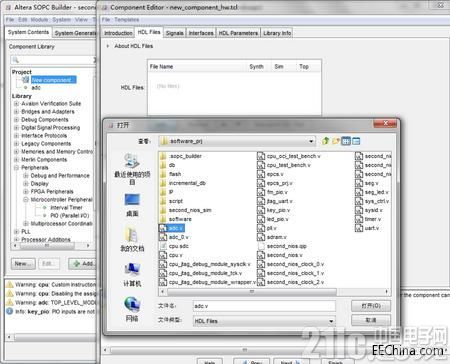
Task: Select the db folder
Action: [168, 165]
